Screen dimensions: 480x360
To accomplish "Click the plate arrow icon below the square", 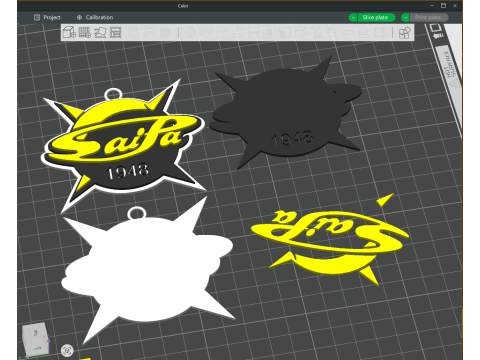I will 438,36.
